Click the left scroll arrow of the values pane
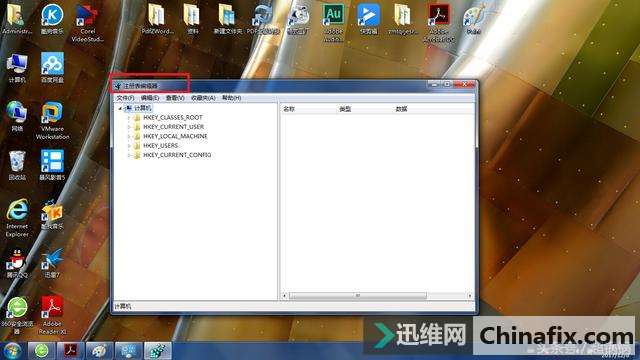Screen dimensions: 640x360 (284, 296)
